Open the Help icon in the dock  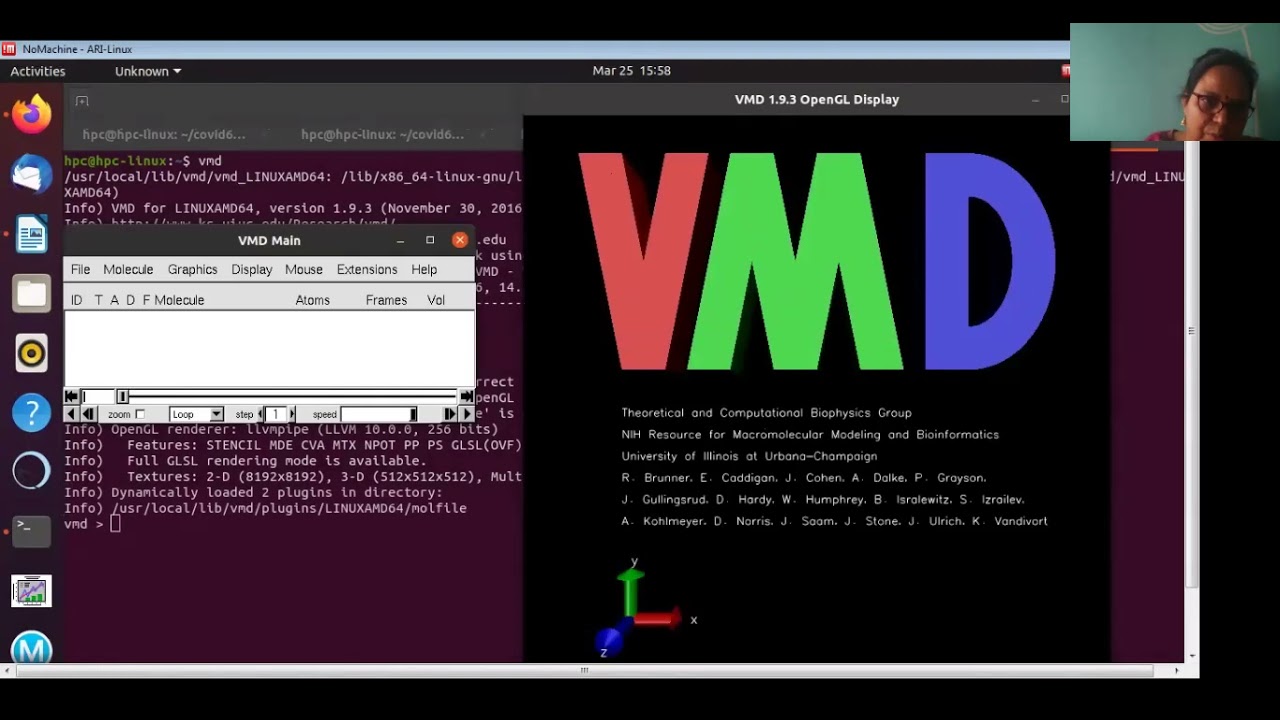point(31,412)
